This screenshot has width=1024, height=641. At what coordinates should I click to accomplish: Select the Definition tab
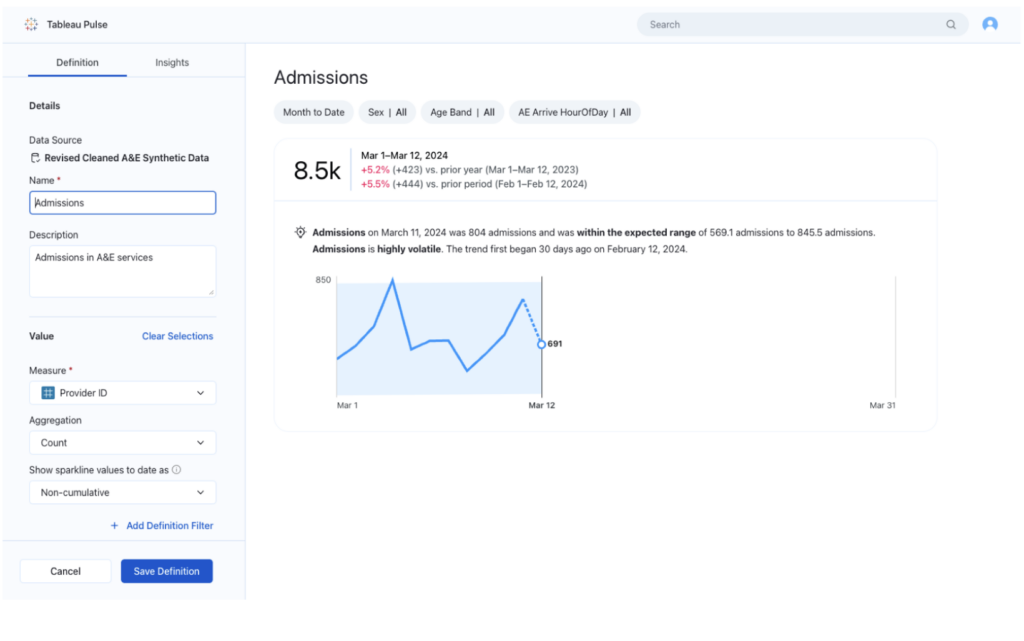click(77, 62)
